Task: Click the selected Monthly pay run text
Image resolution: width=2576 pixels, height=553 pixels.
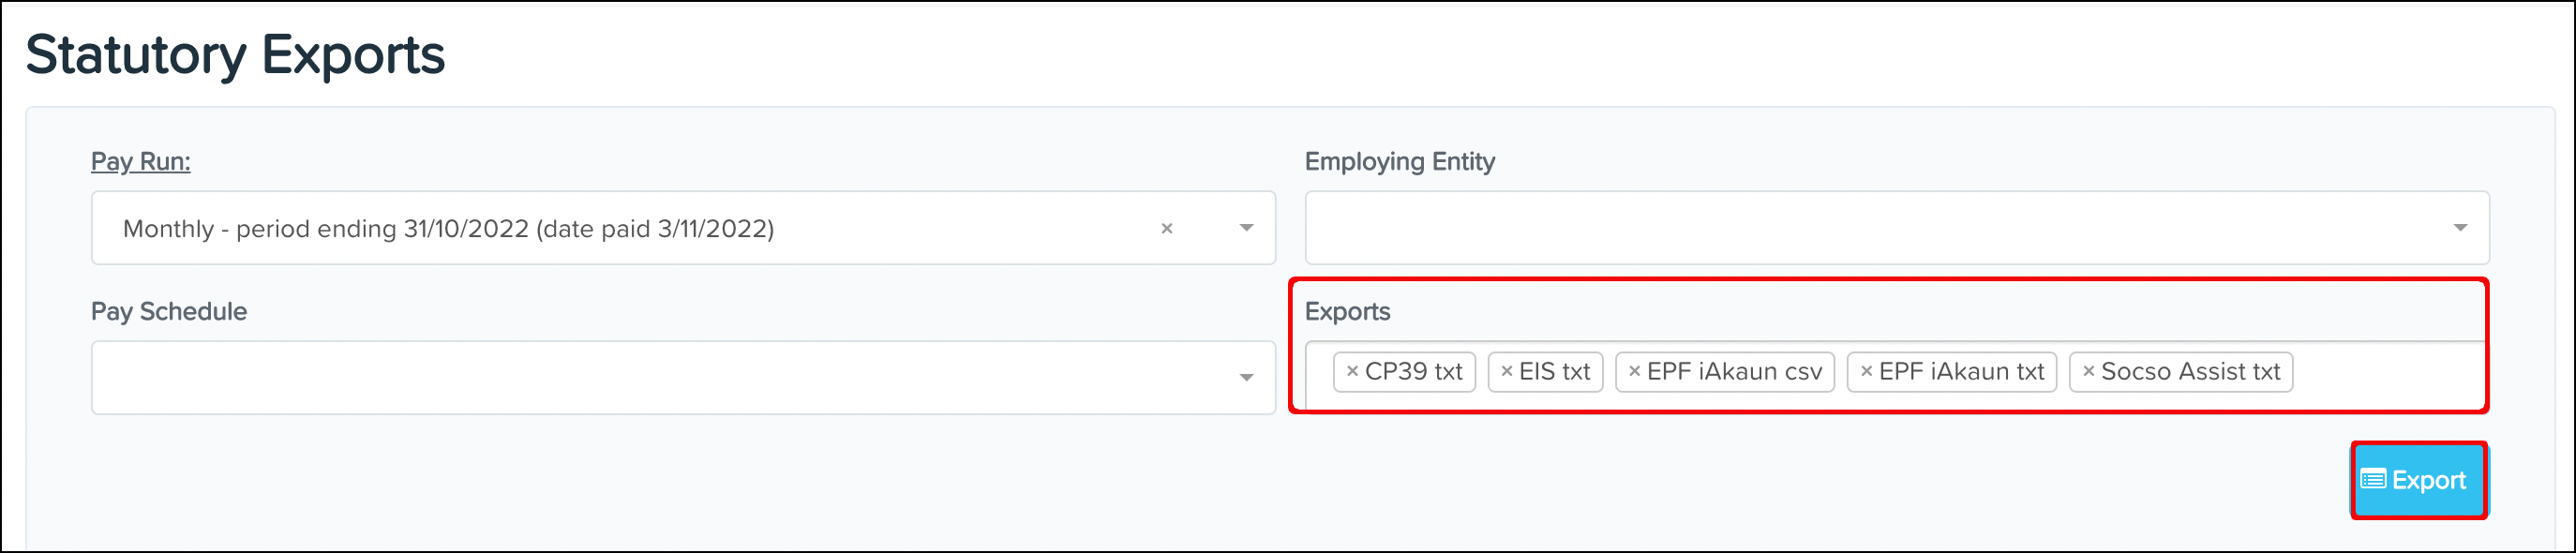Action: (448, 229)
